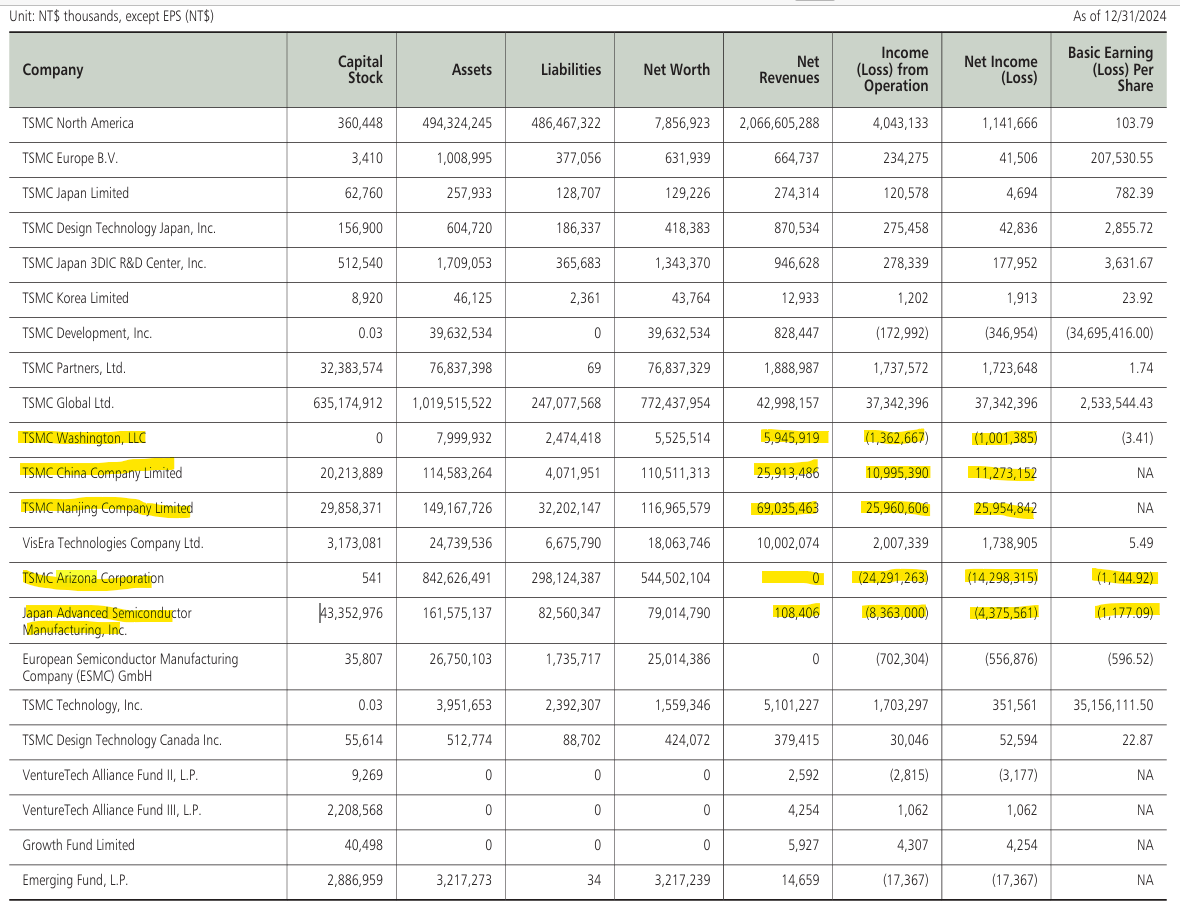The image size is (1180, 903).
Task: Click the Capital Stock column header
Action: pos(360,70)
